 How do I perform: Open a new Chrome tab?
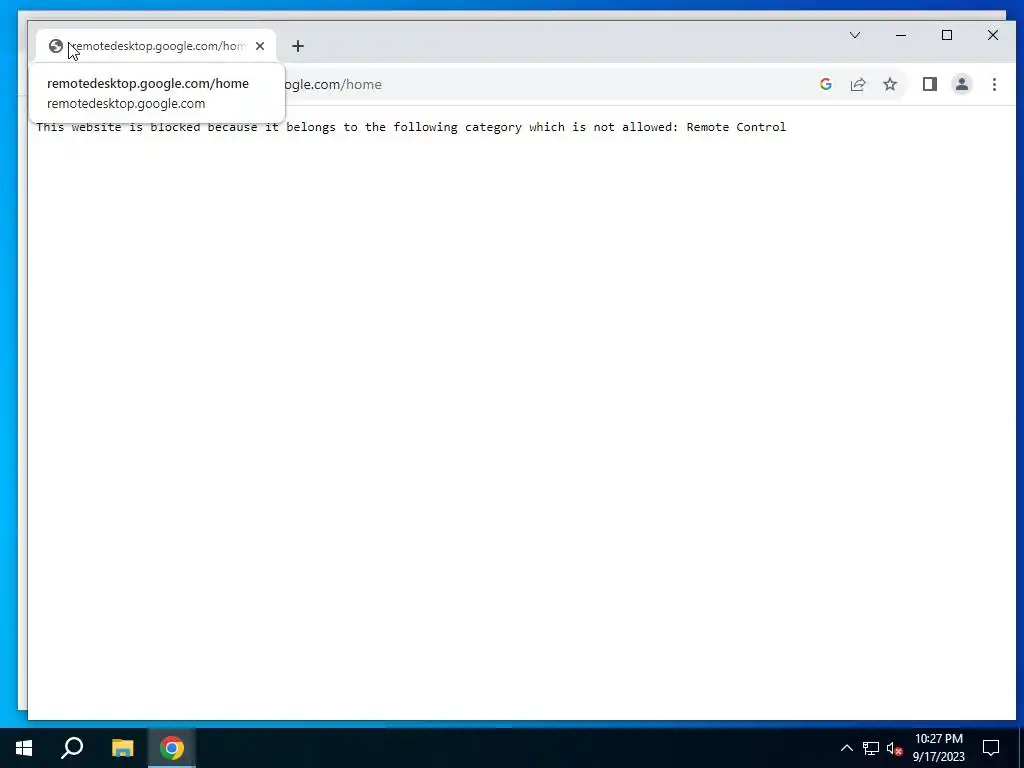pos(298,46)
